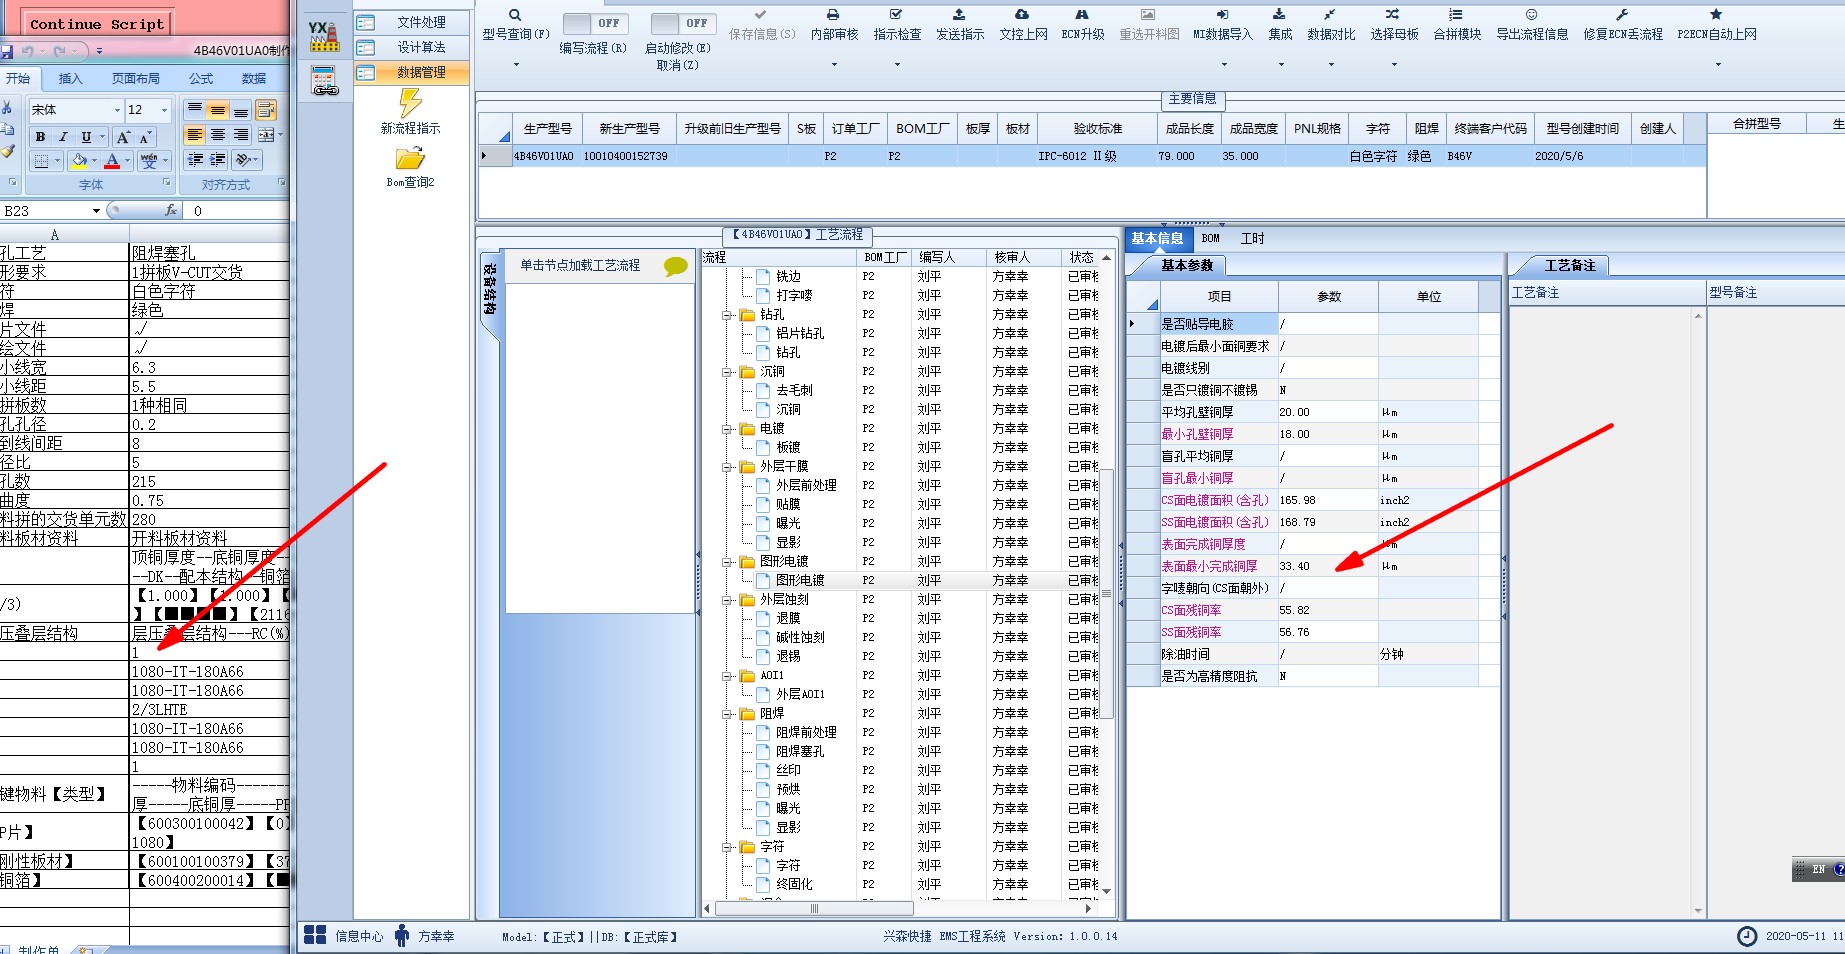1845x954 pixels.
Task: Click Excel increase font size icon
Action: pyautogui.click(x=123, y=137)
